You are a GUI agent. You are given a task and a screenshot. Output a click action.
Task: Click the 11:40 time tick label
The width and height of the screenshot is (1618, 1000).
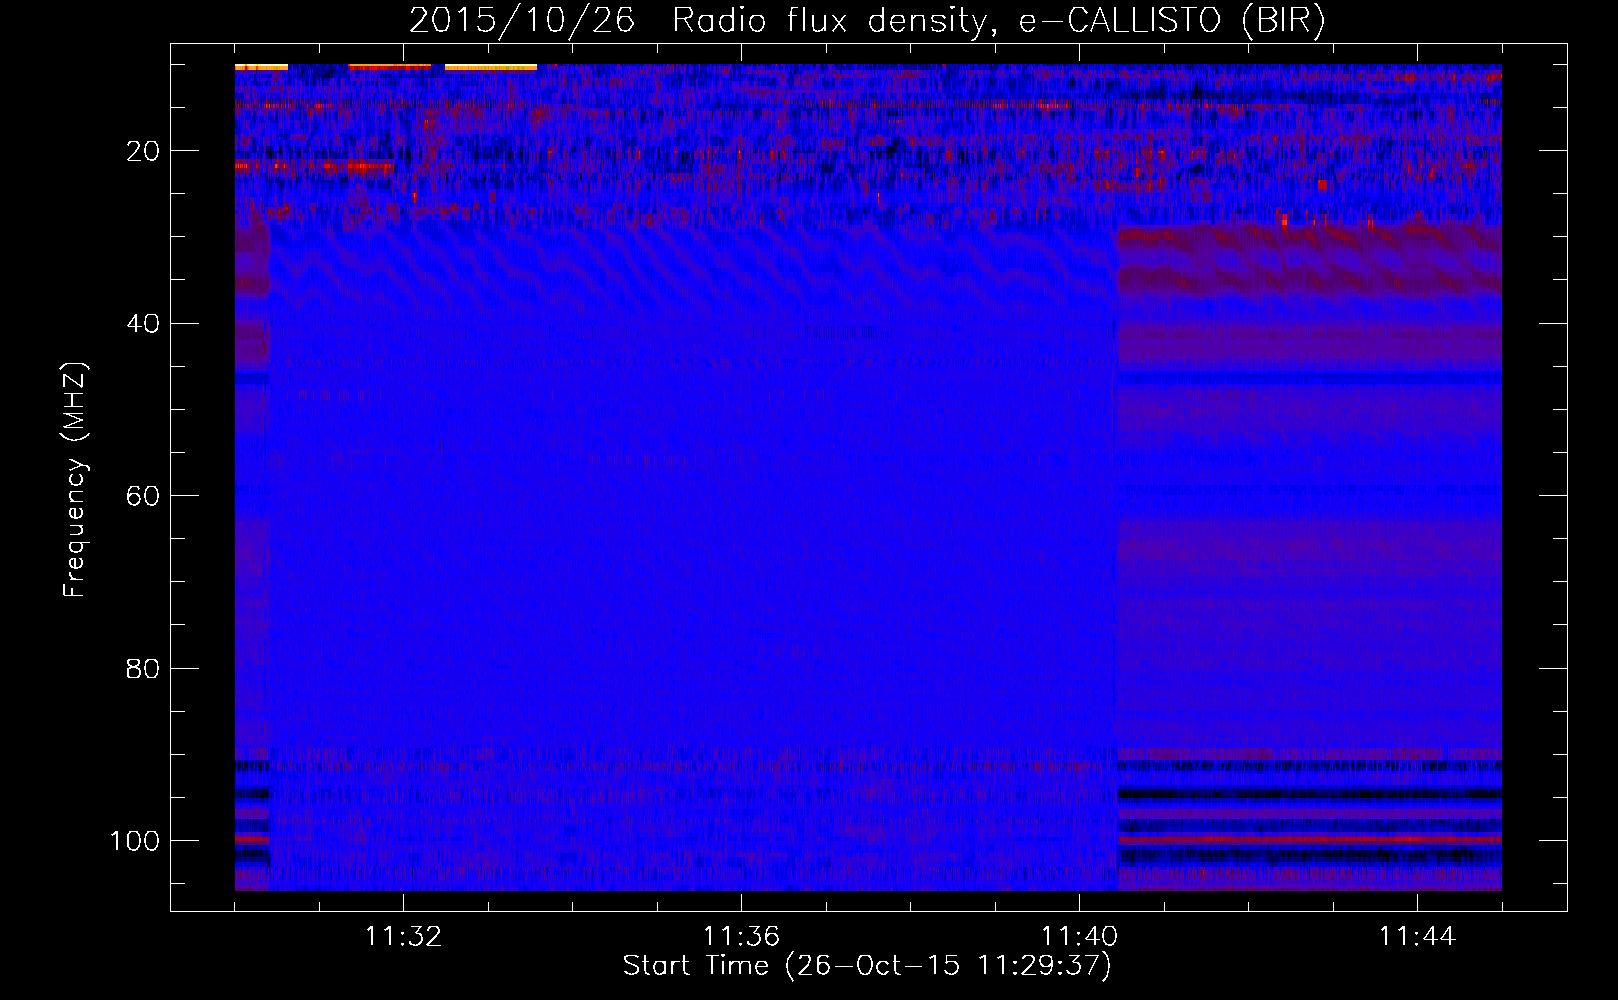point(1079,937)
